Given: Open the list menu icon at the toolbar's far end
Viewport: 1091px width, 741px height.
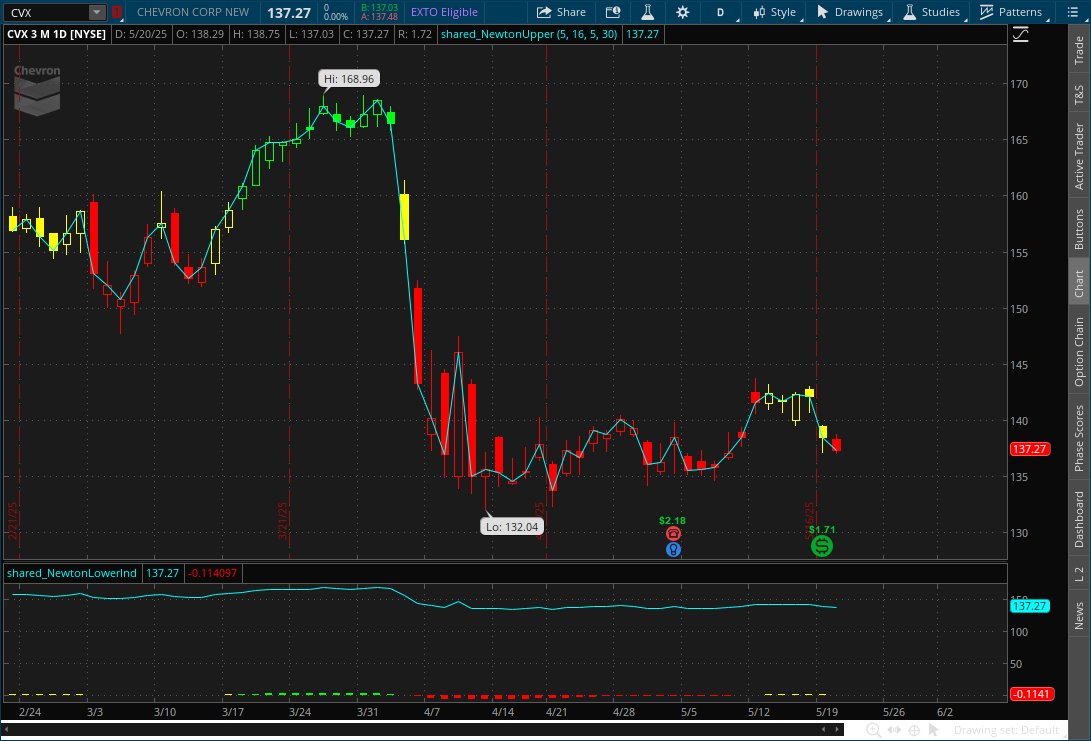Looking at the screenshot, I should click(1072, 12).
